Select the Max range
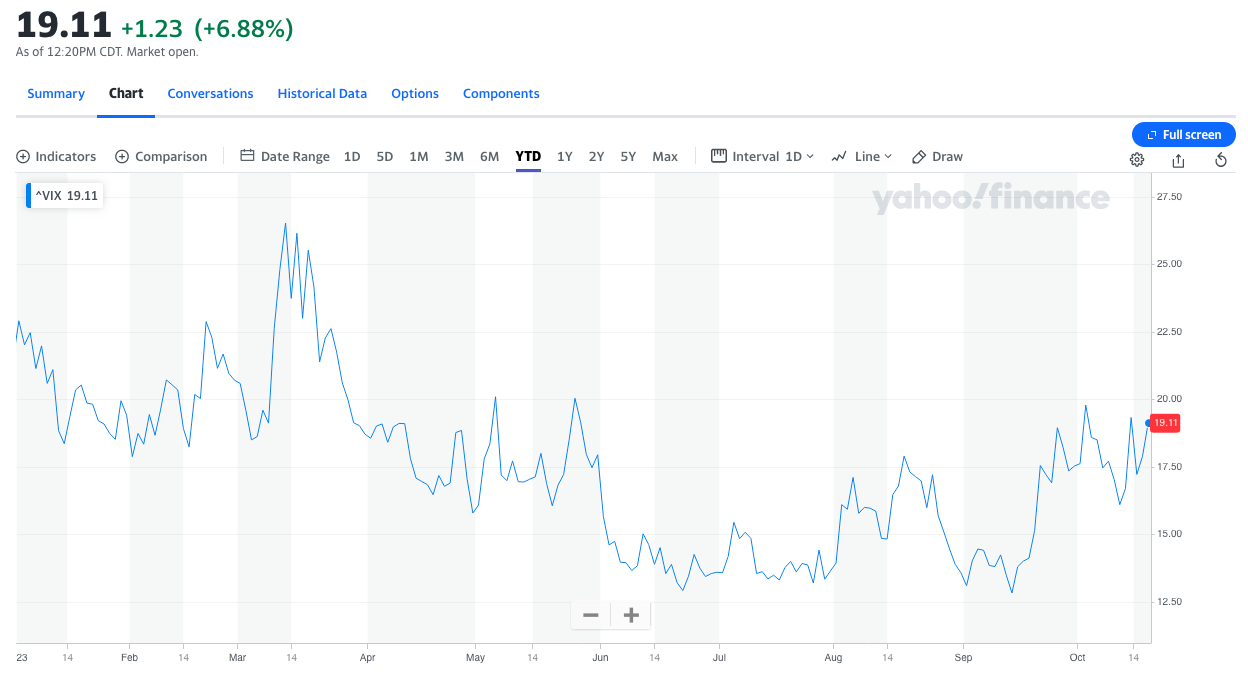 (665, 156)
